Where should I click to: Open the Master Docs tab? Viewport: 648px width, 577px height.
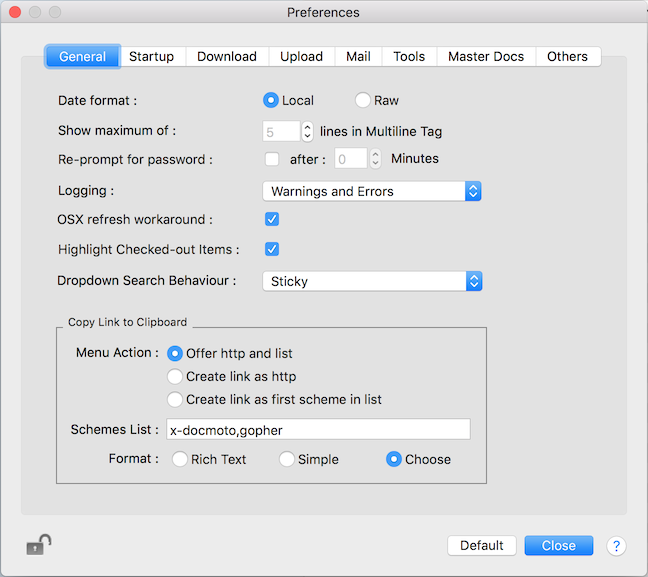(x=485, y=56)
